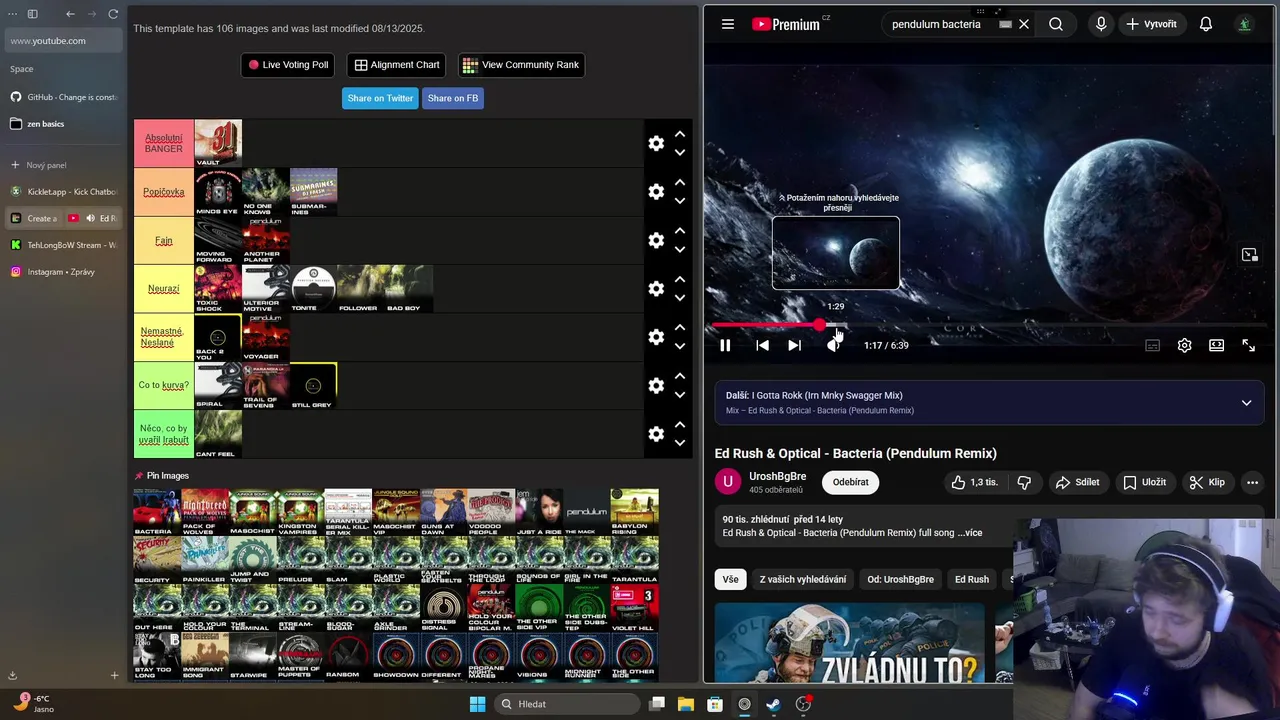This screenshot has width=1280, height=720.
Task: Go to the previous video in playlist
Action: pos(762,345)
